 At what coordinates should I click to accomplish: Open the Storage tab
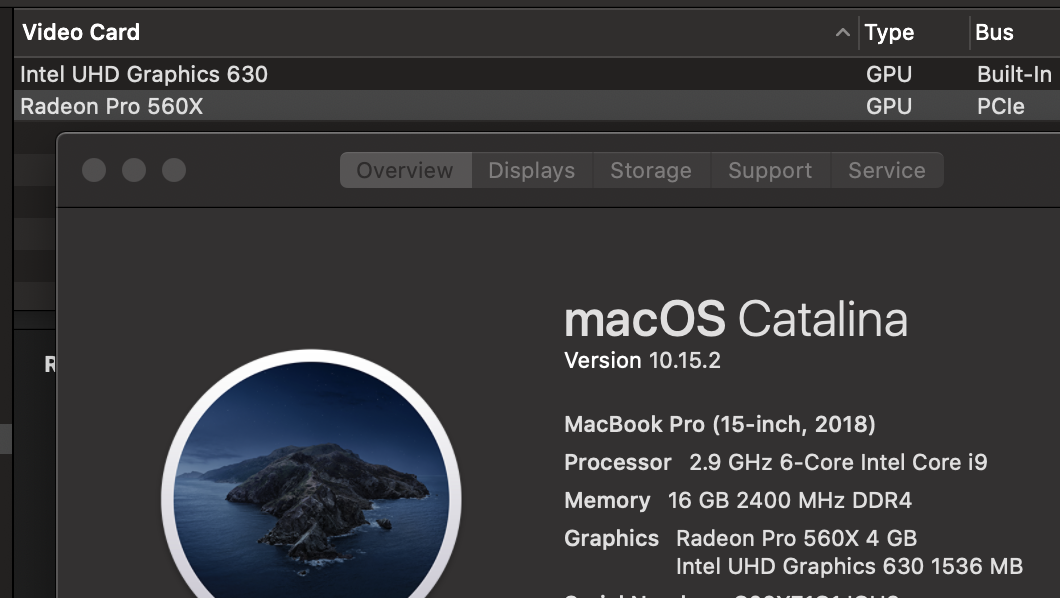coord(652,170)
